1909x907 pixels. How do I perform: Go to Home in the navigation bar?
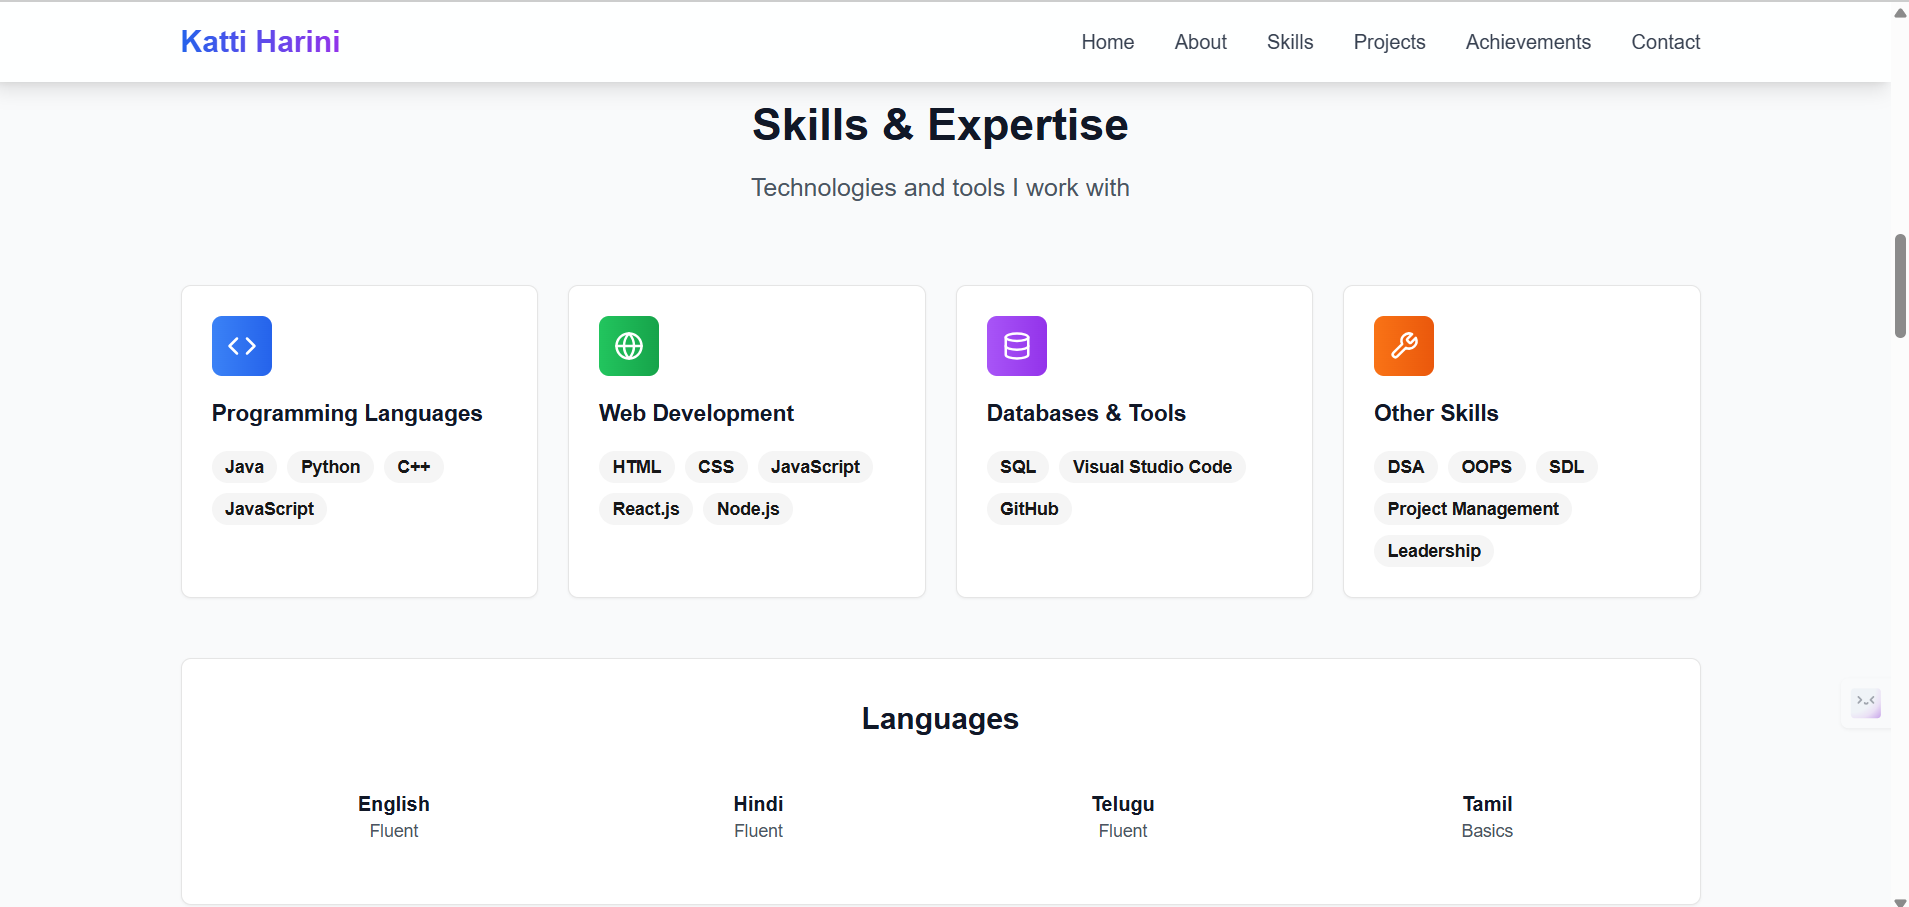tap(1107, 42)
